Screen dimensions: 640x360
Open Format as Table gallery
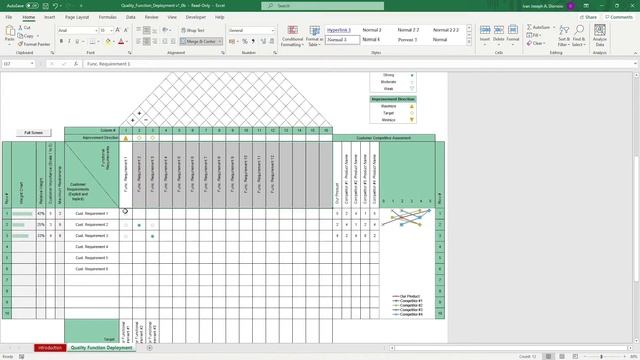(315, 36)
